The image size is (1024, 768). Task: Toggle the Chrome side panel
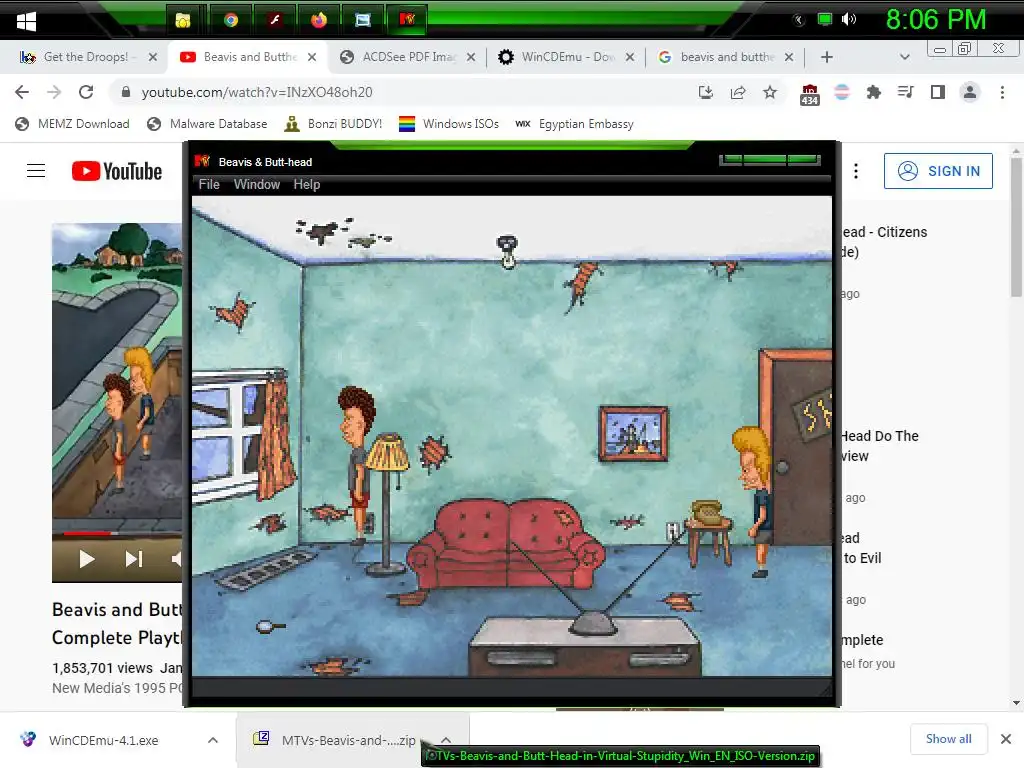pyautogui.click(x=938, y=93)
